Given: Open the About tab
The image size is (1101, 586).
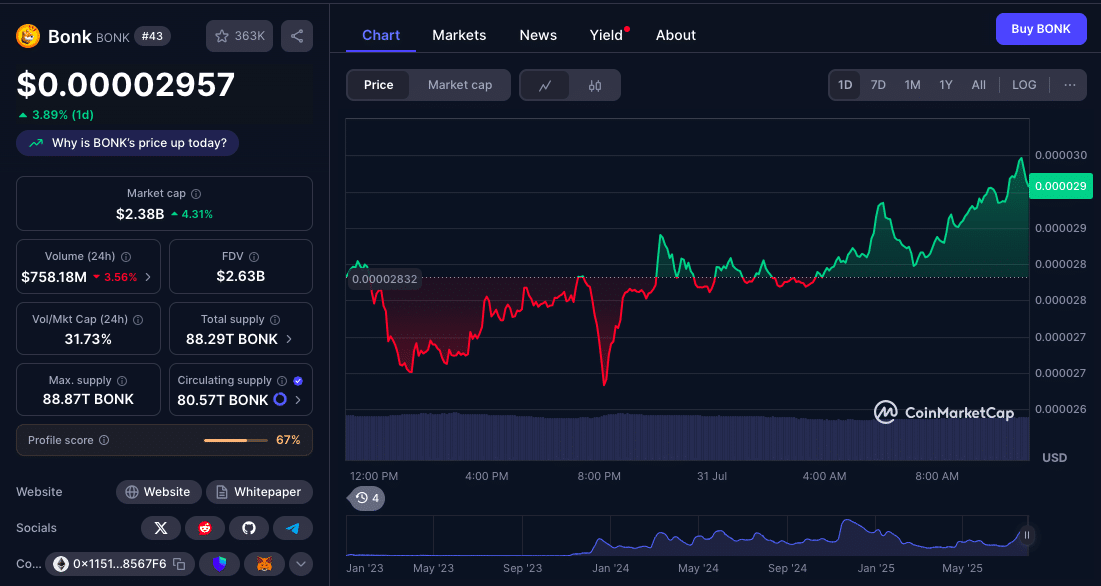Looking at the screenshot, I should 675,35.
